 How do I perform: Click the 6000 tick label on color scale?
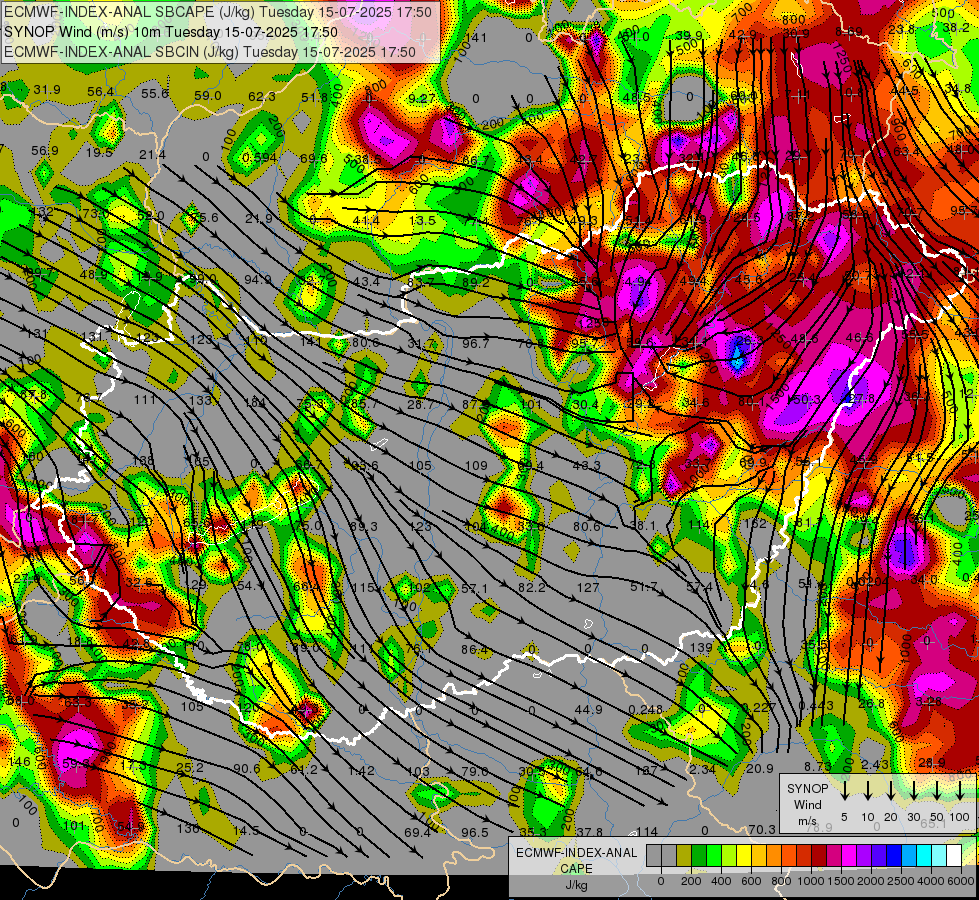tap(961, 881)
